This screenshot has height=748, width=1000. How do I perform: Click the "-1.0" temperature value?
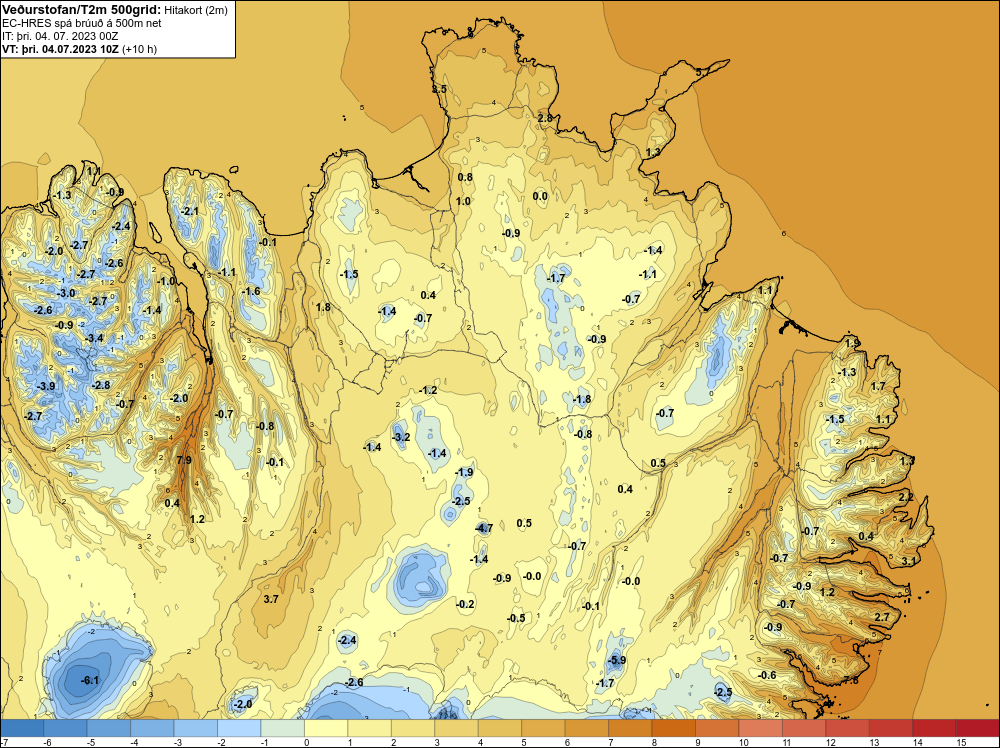tap(166, 281)
